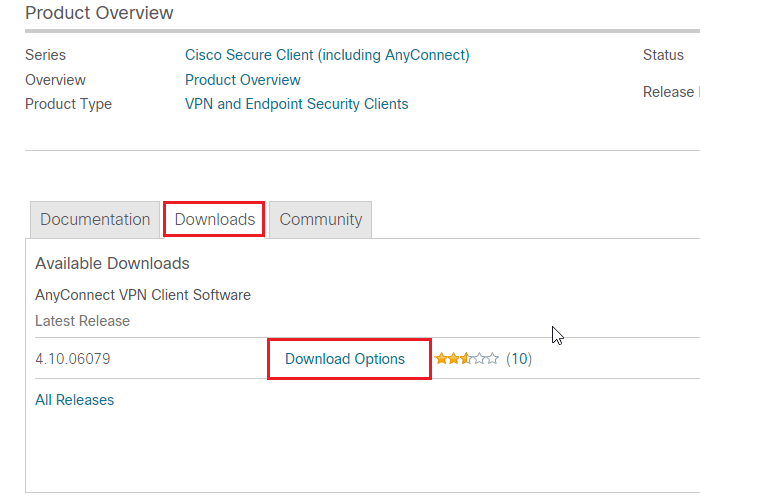
Task: Open the Cisco Secure Client (including AnyConnect) link
Action: click(x=327, y=55)
